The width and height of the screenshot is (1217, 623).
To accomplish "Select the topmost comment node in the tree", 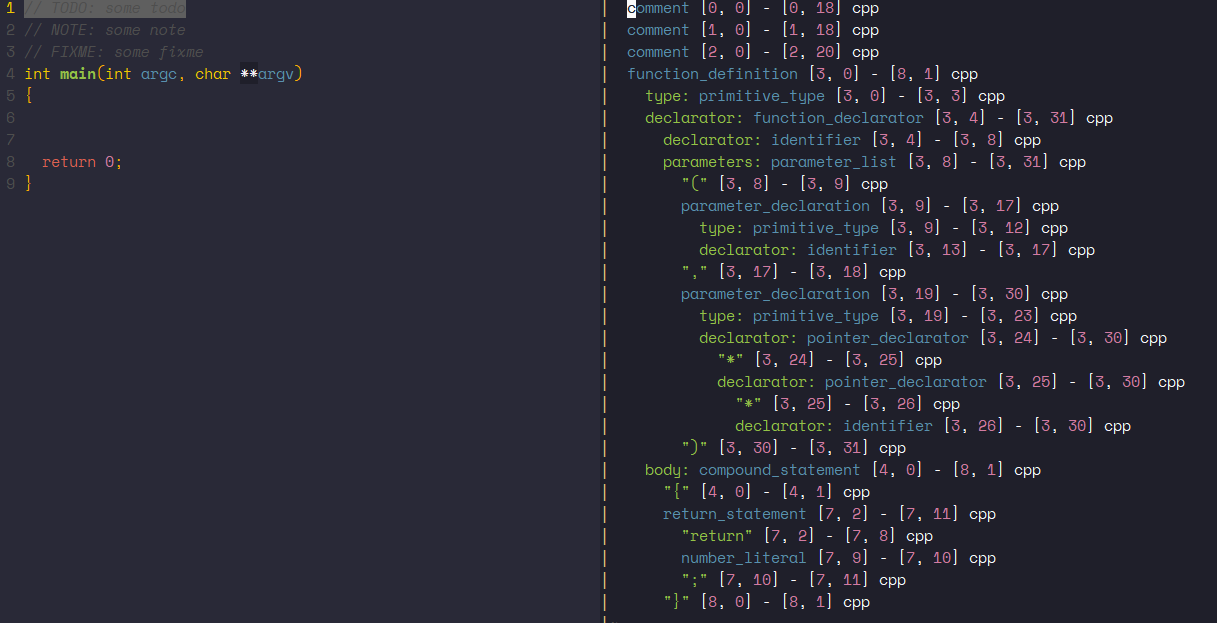I will point(657,8).
